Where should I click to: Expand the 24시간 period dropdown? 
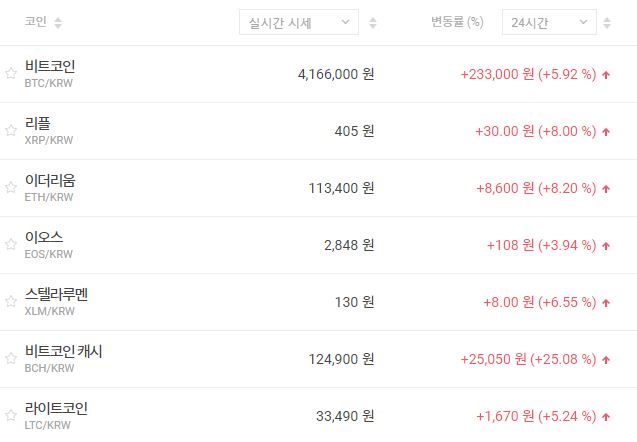point(548,23)
